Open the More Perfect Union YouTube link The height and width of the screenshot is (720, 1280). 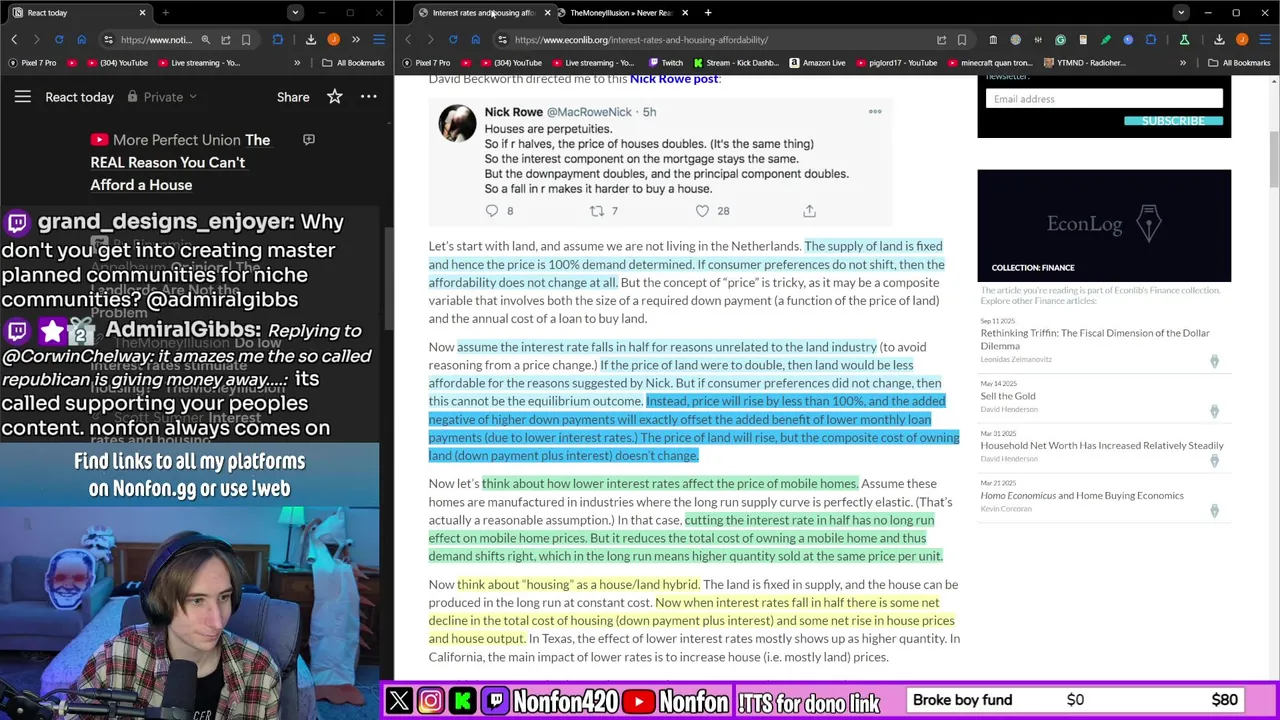point(180,162)
